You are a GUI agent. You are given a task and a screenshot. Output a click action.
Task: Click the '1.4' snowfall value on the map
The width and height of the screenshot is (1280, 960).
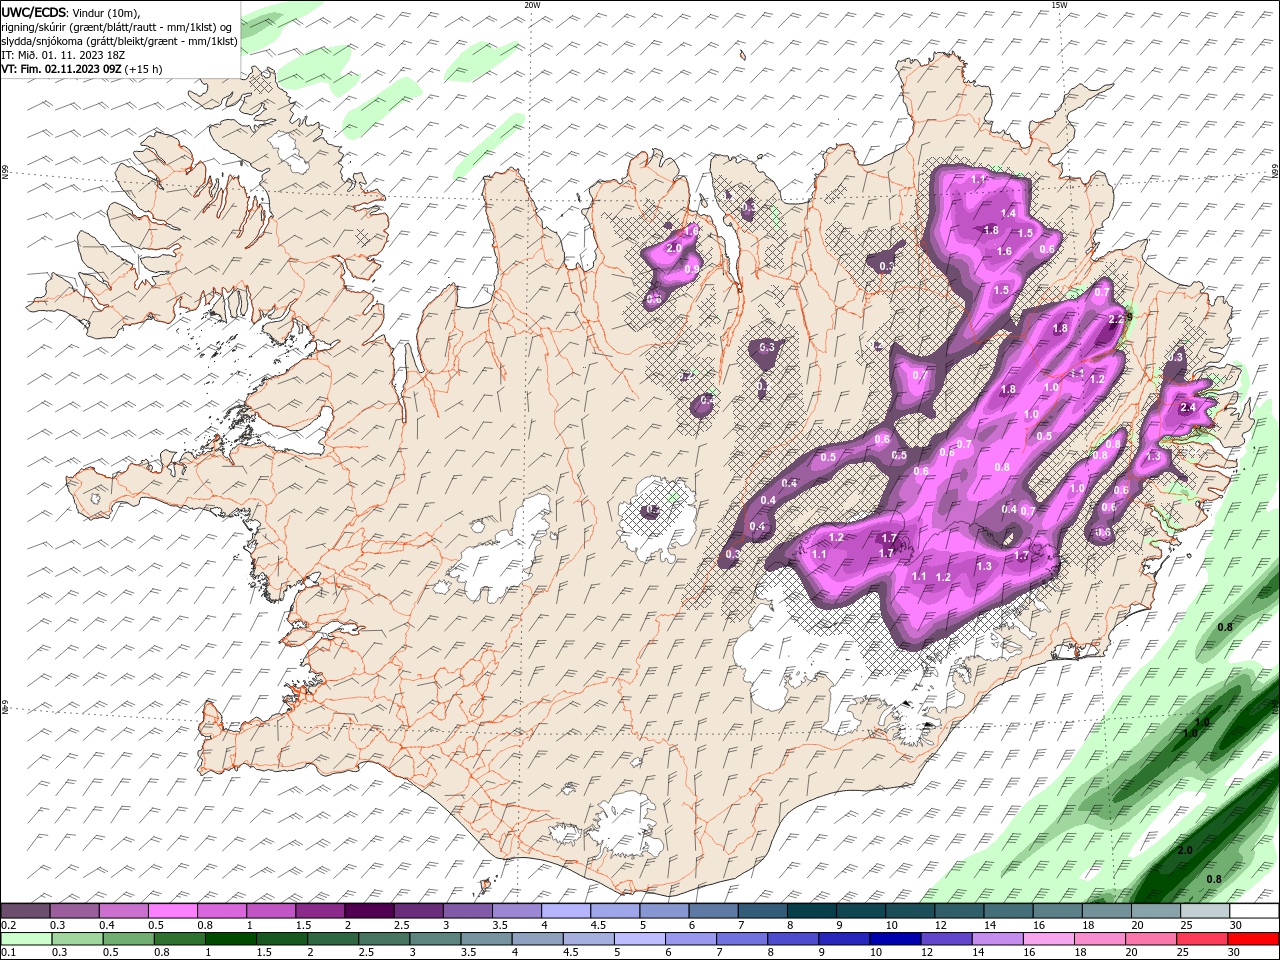1008,213
